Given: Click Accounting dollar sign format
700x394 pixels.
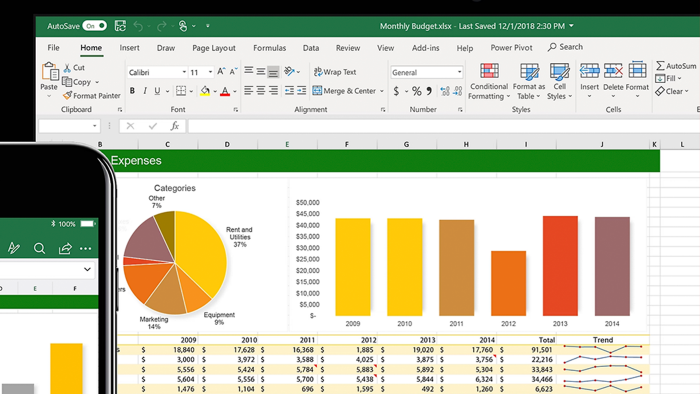Looking at the screenshot, I should (396, 91).
